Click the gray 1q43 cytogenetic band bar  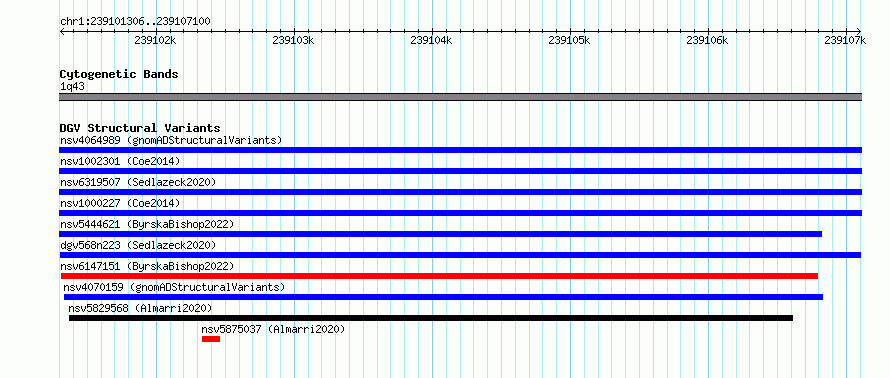point(460,97)
